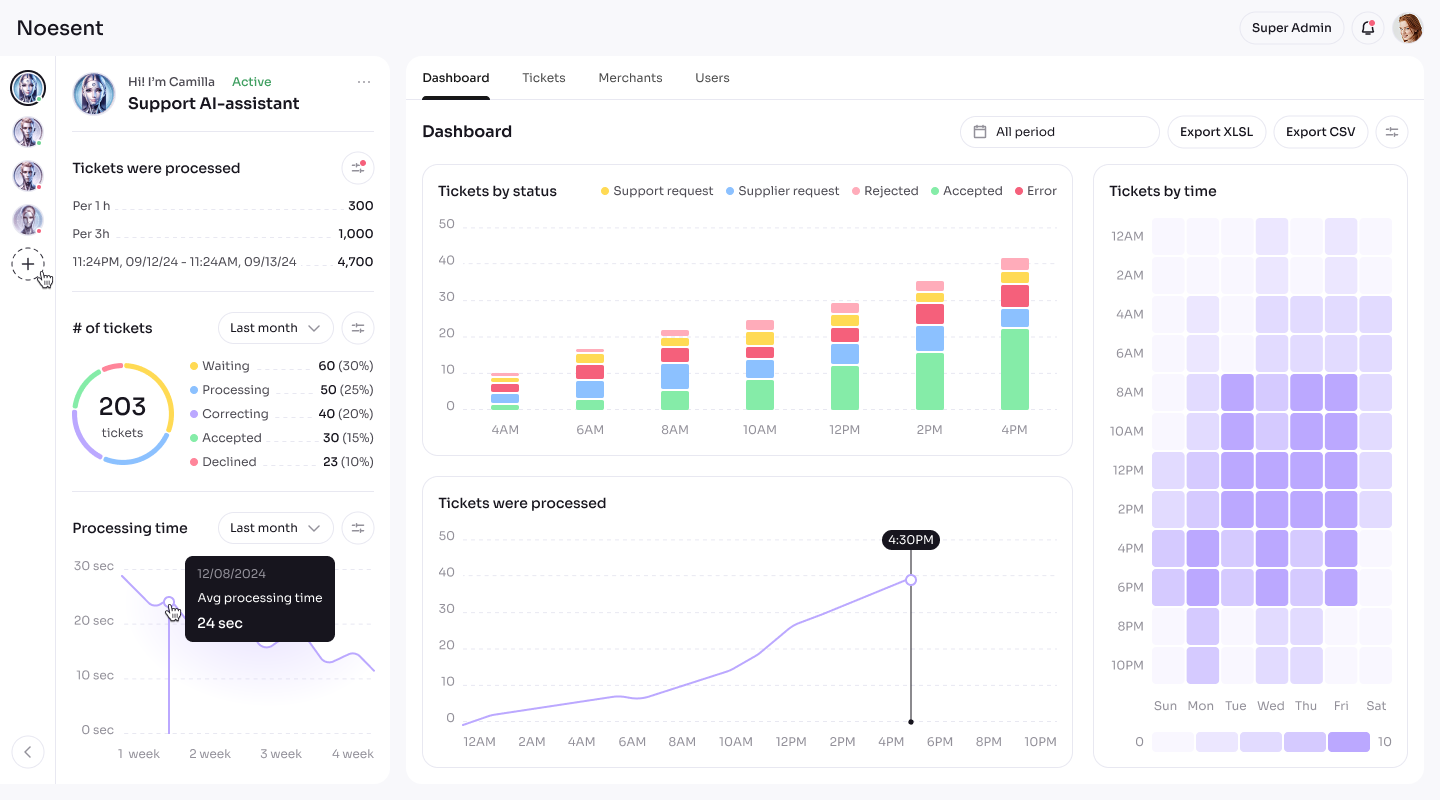Add a new AI assistant with plus icon
Viewport: 1440px width, 800px height.
click(x=28, y=264)
